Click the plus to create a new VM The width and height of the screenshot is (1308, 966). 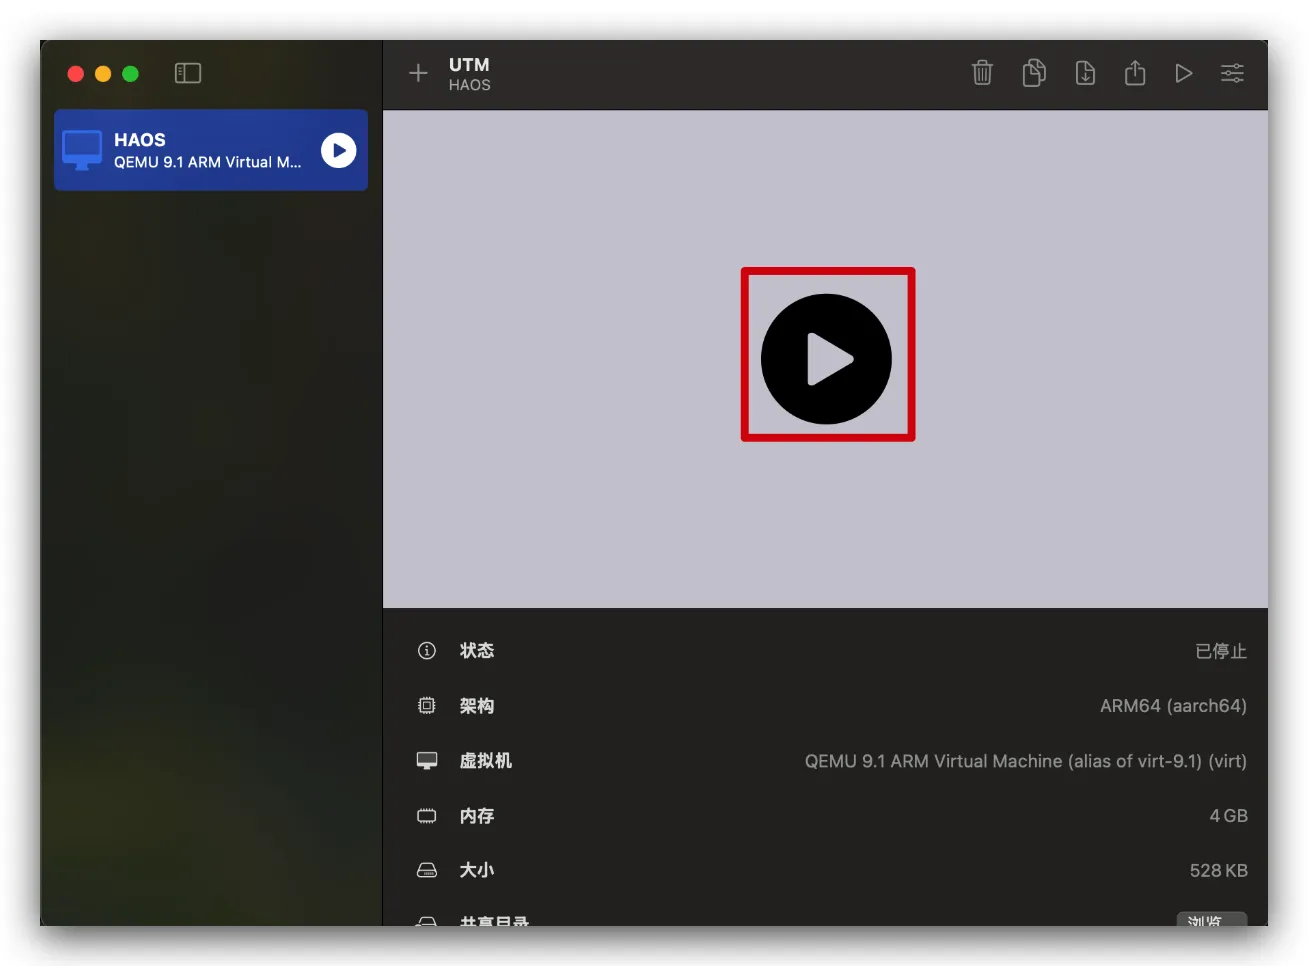418,73
